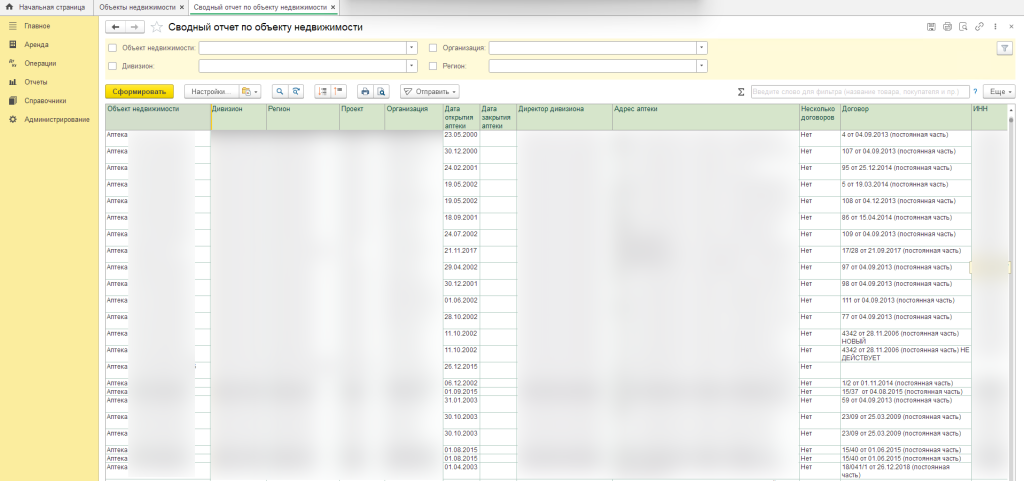Screen dimensions: 1024x481
Task: Click into the filter word search field
Action: [x=858, y=91]
